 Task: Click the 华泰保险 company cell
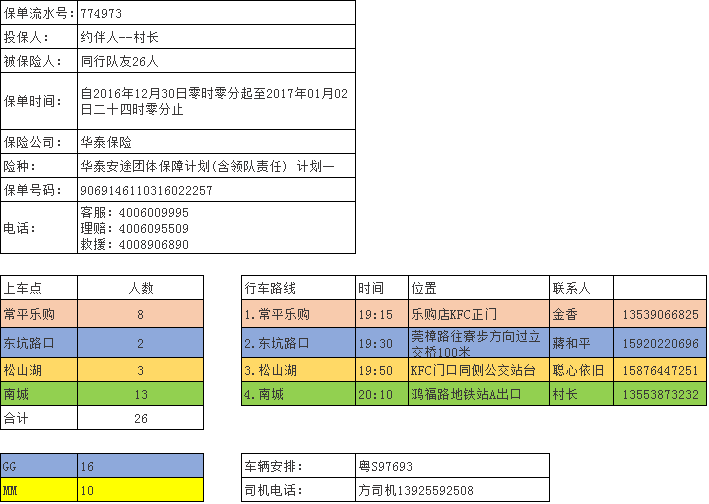[215, 142]
